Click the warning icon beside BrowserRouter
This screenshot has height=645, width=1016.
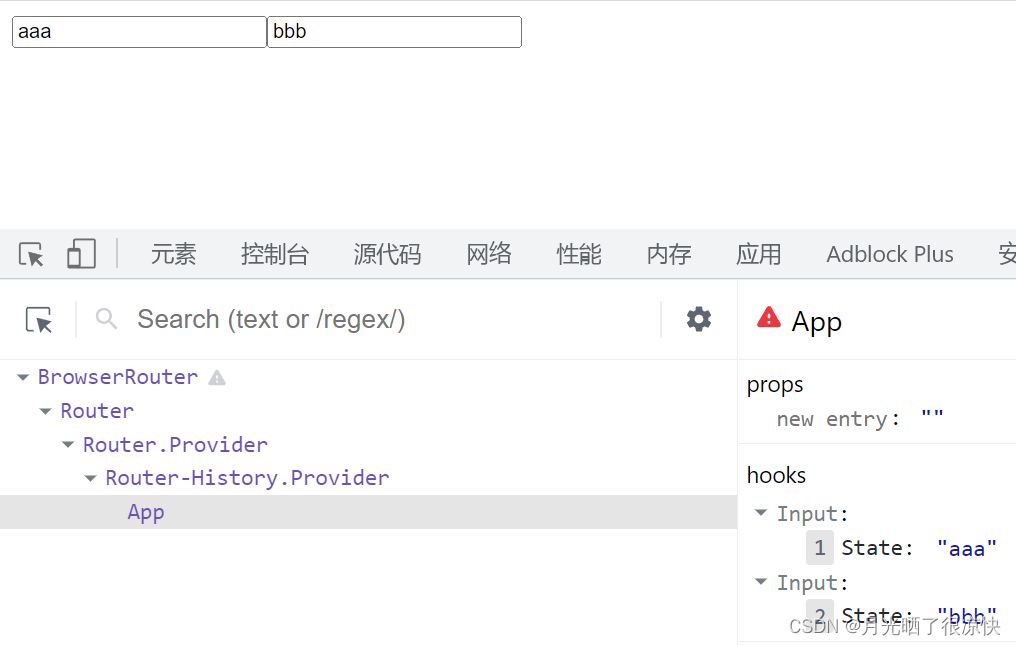(217, 378)
